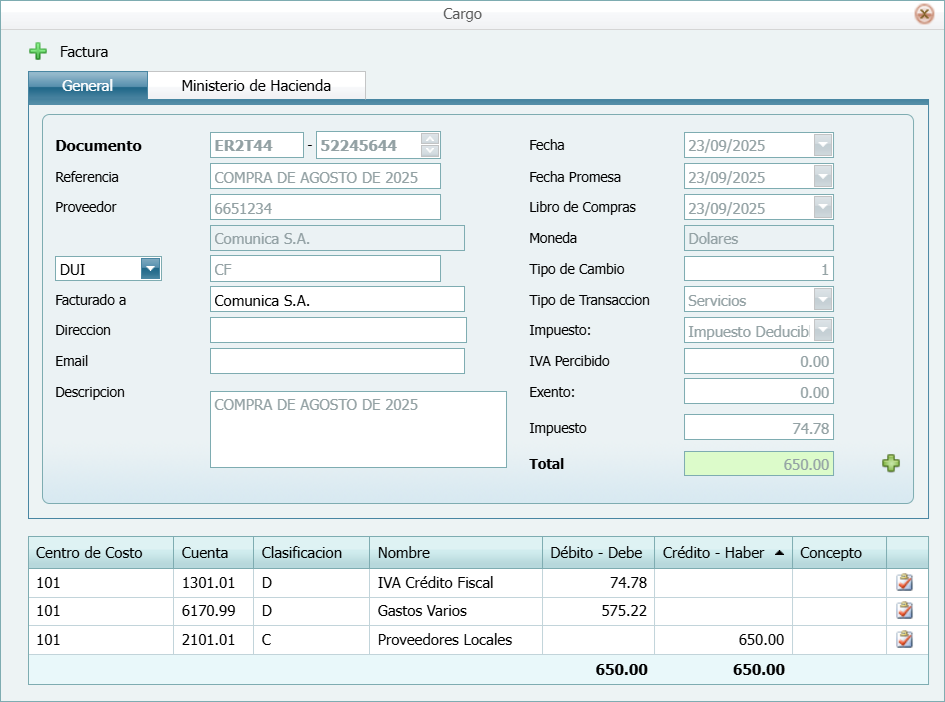
Task: Click the green Total amount field
Action: 758,464
